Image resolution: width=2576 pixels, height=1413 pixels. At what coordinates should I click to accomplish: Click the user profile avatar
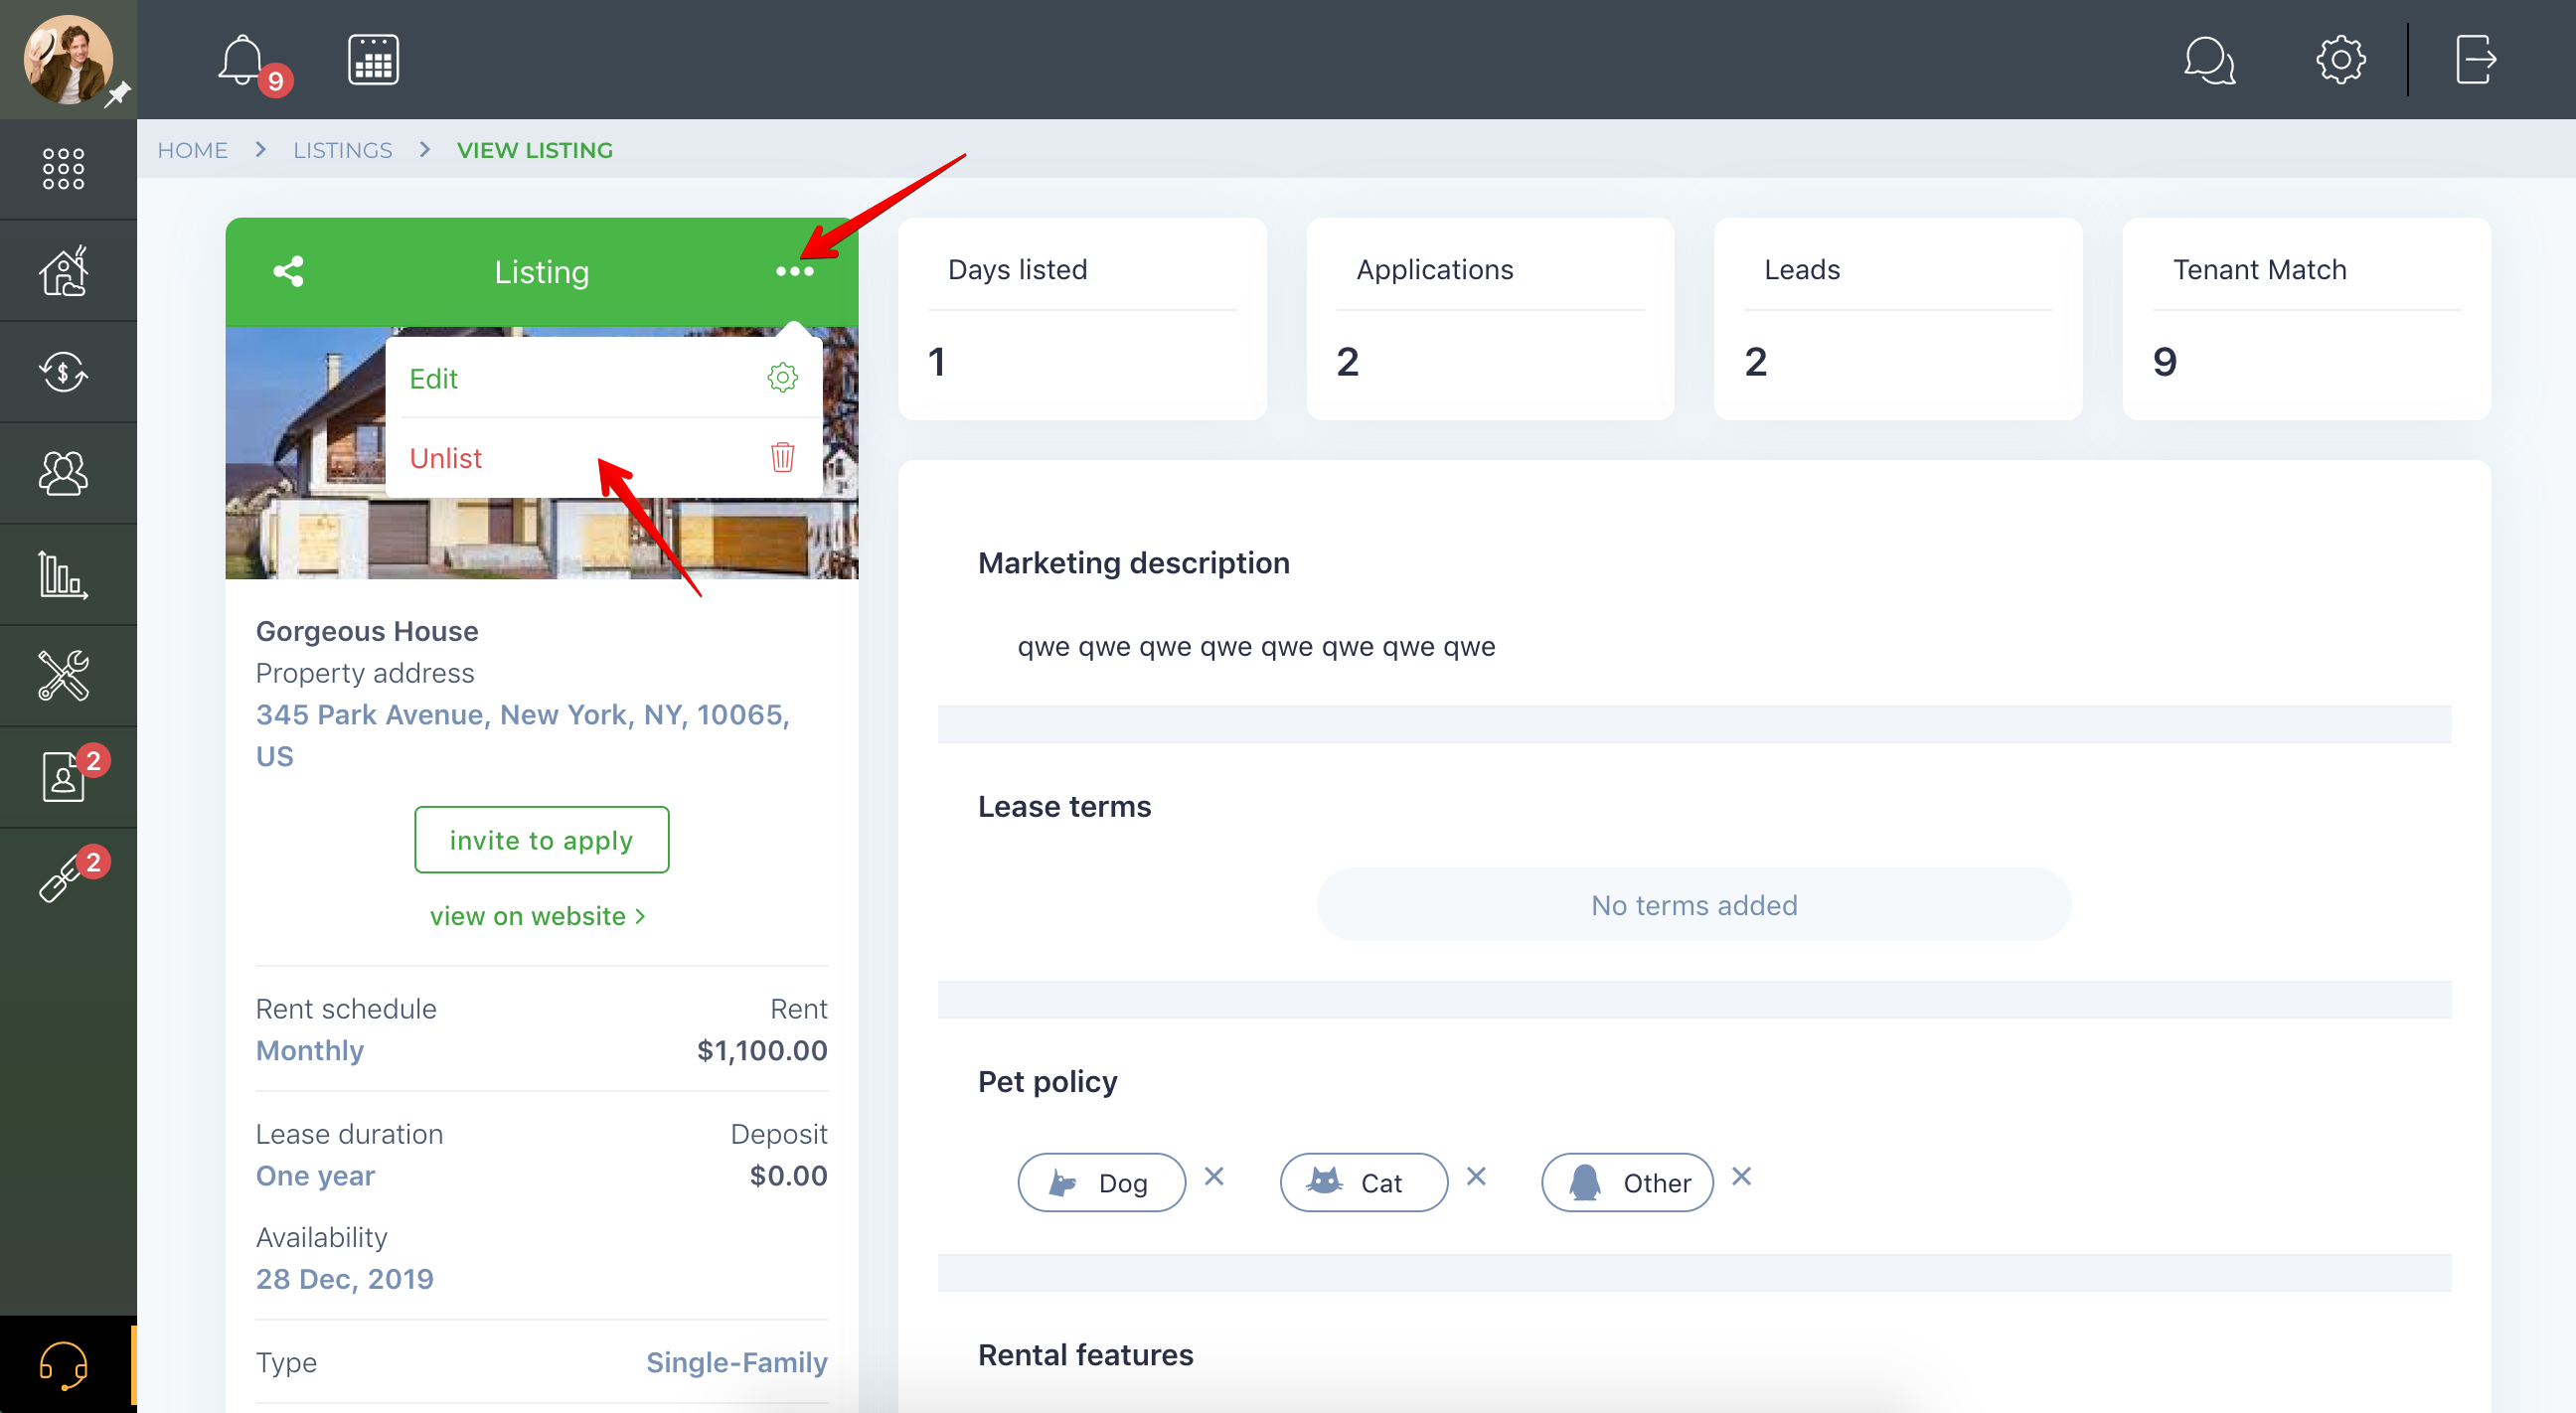[68, 60]
